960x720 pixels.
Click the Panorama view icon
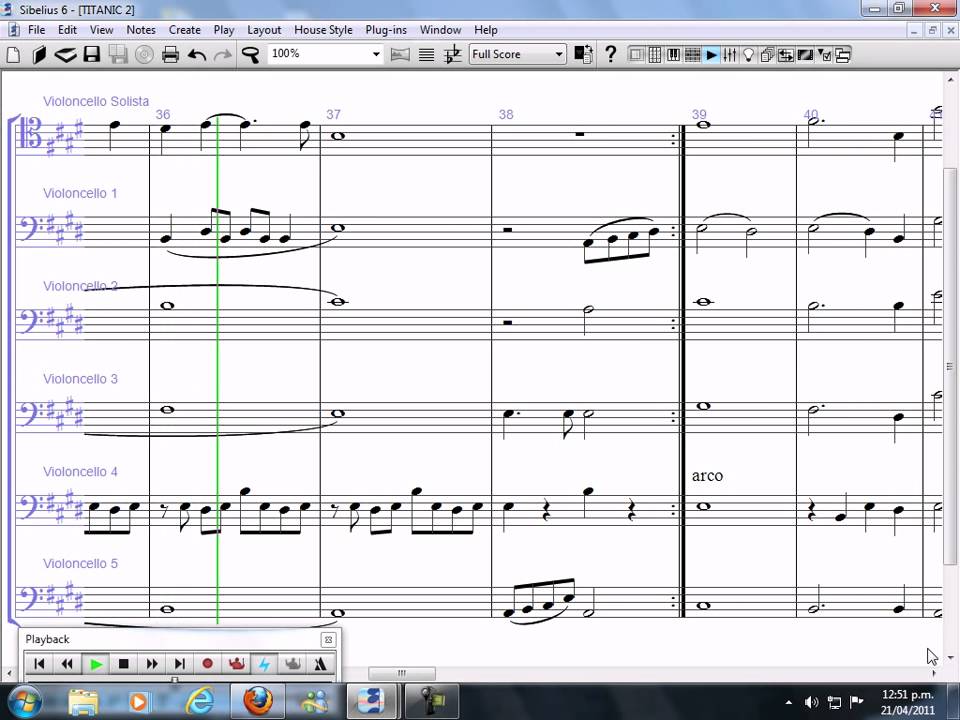pyautogui.click(x=400, y=54)
